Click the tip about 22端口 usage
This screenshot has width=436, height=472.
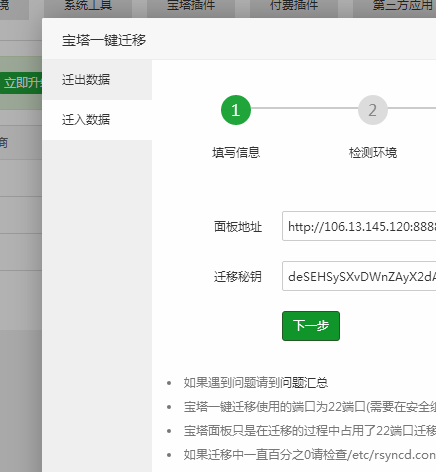(x=310, y=407)
